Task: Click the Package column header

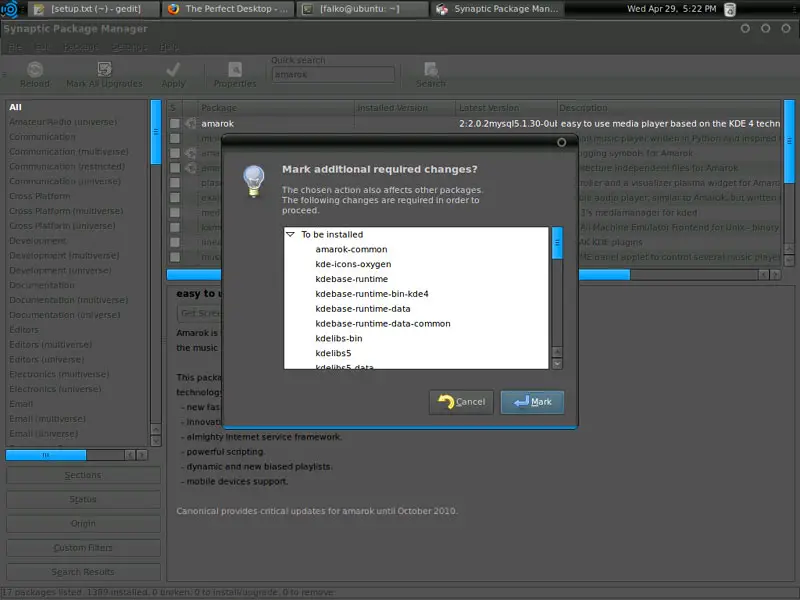Action: (276, 108)
